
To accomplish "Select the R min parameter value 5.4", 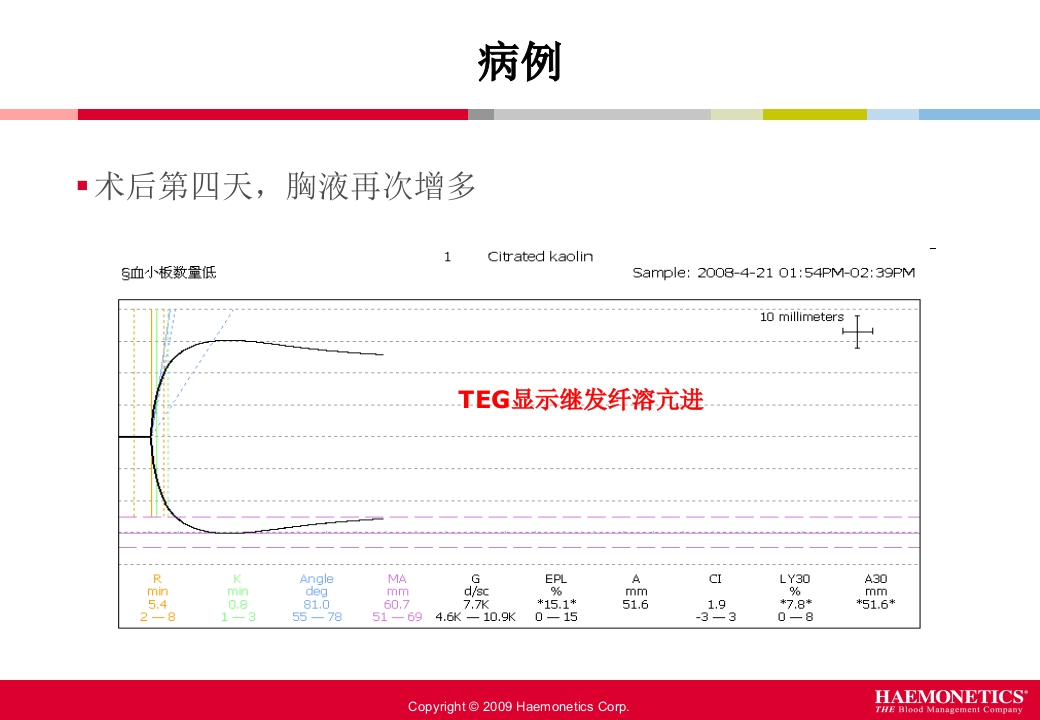I will (x=155, y=603).
